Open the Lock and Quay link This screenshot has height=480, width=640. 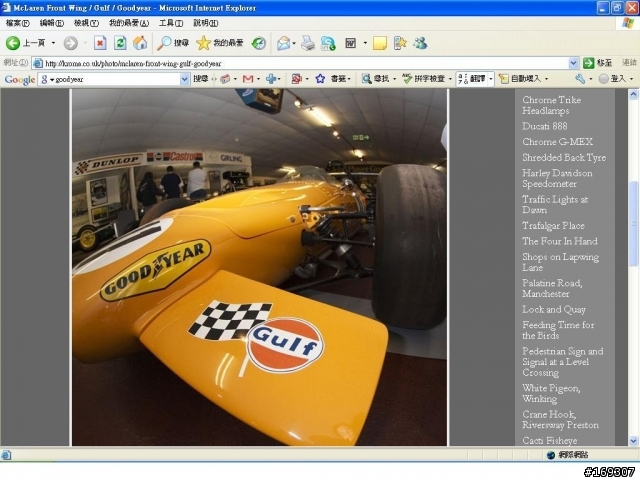click(x=553, y=309)
